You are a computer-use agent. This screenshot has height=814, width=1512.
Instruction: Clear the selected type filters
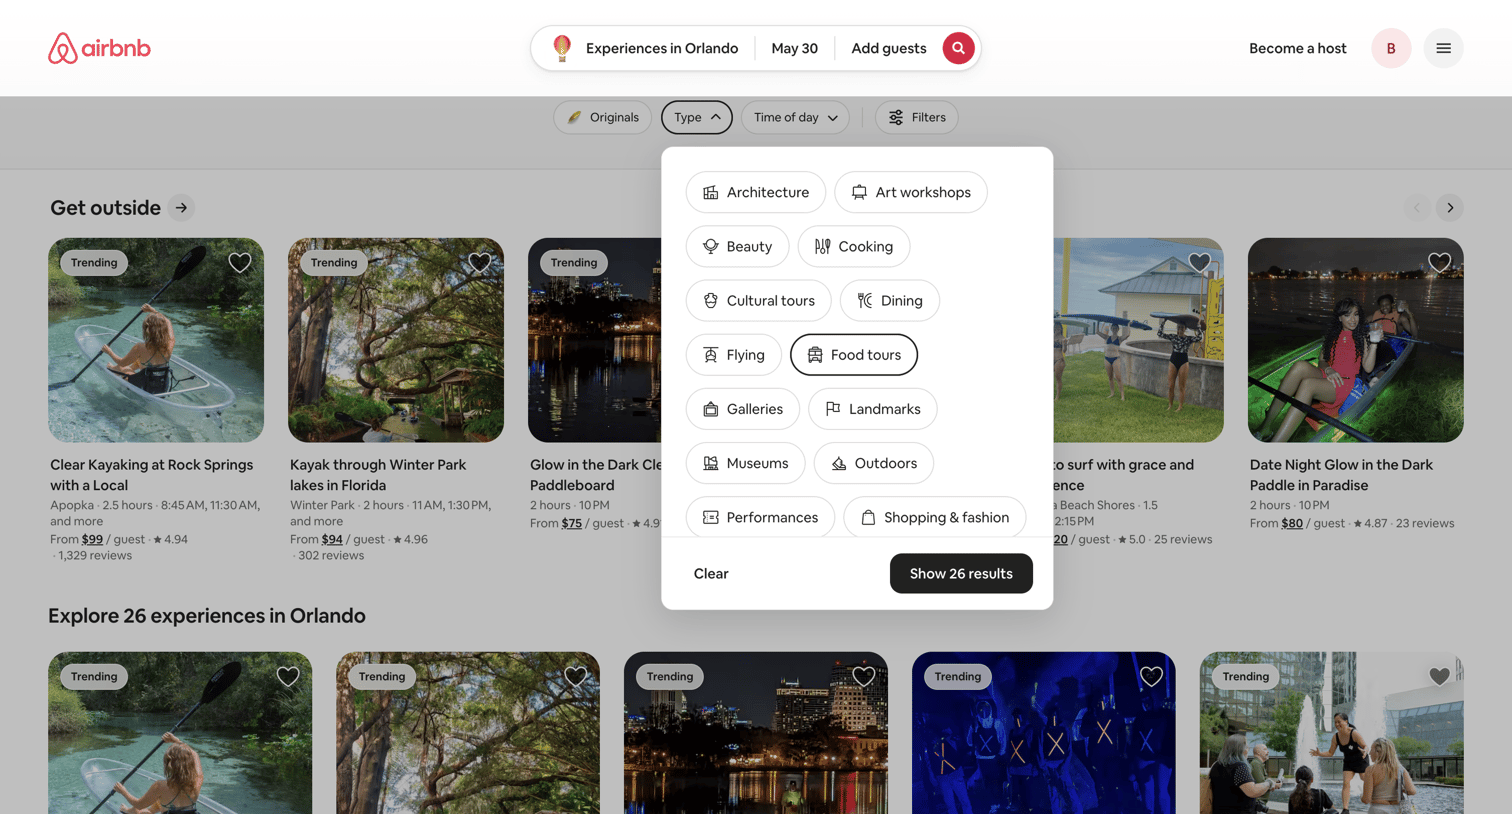click(x=711, y=573)
